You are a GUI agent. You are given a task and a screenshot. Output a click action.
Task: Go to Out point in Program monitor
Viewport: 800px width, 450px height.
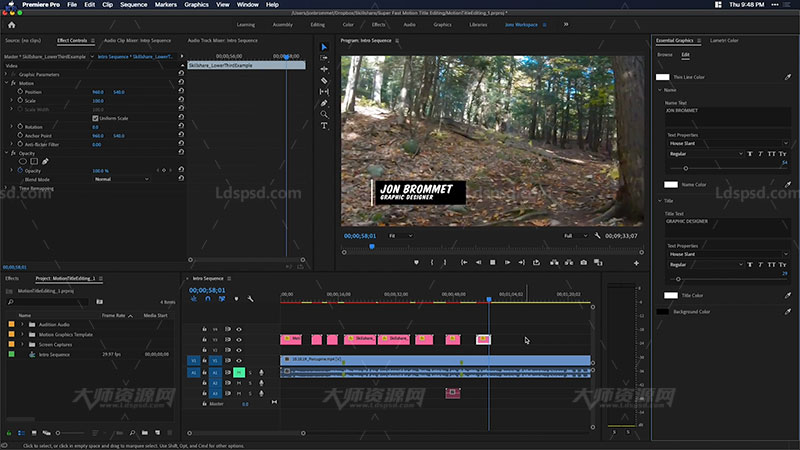[x=521, y=262]
